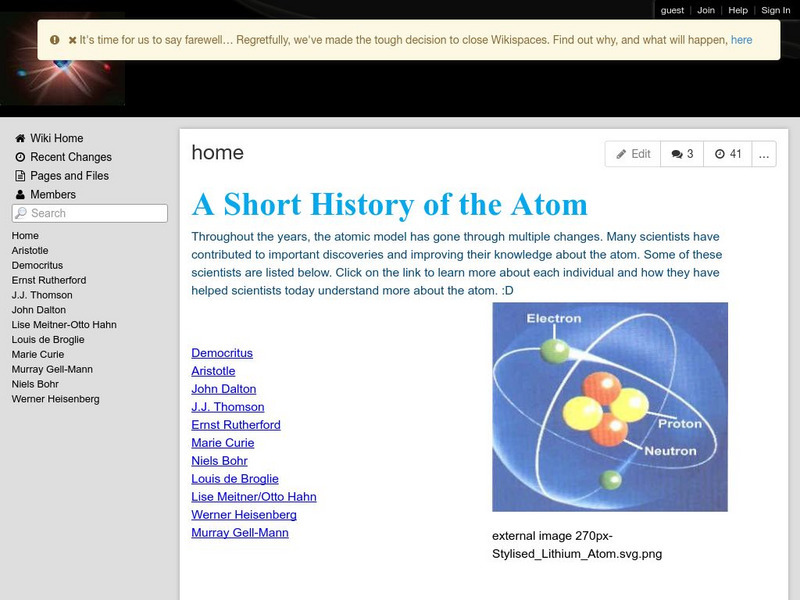Image resolution: width=800 pixels, height=600 pixels.
Task: Open Marie Curie in the sidebar page list
Action: coord(38,354)
